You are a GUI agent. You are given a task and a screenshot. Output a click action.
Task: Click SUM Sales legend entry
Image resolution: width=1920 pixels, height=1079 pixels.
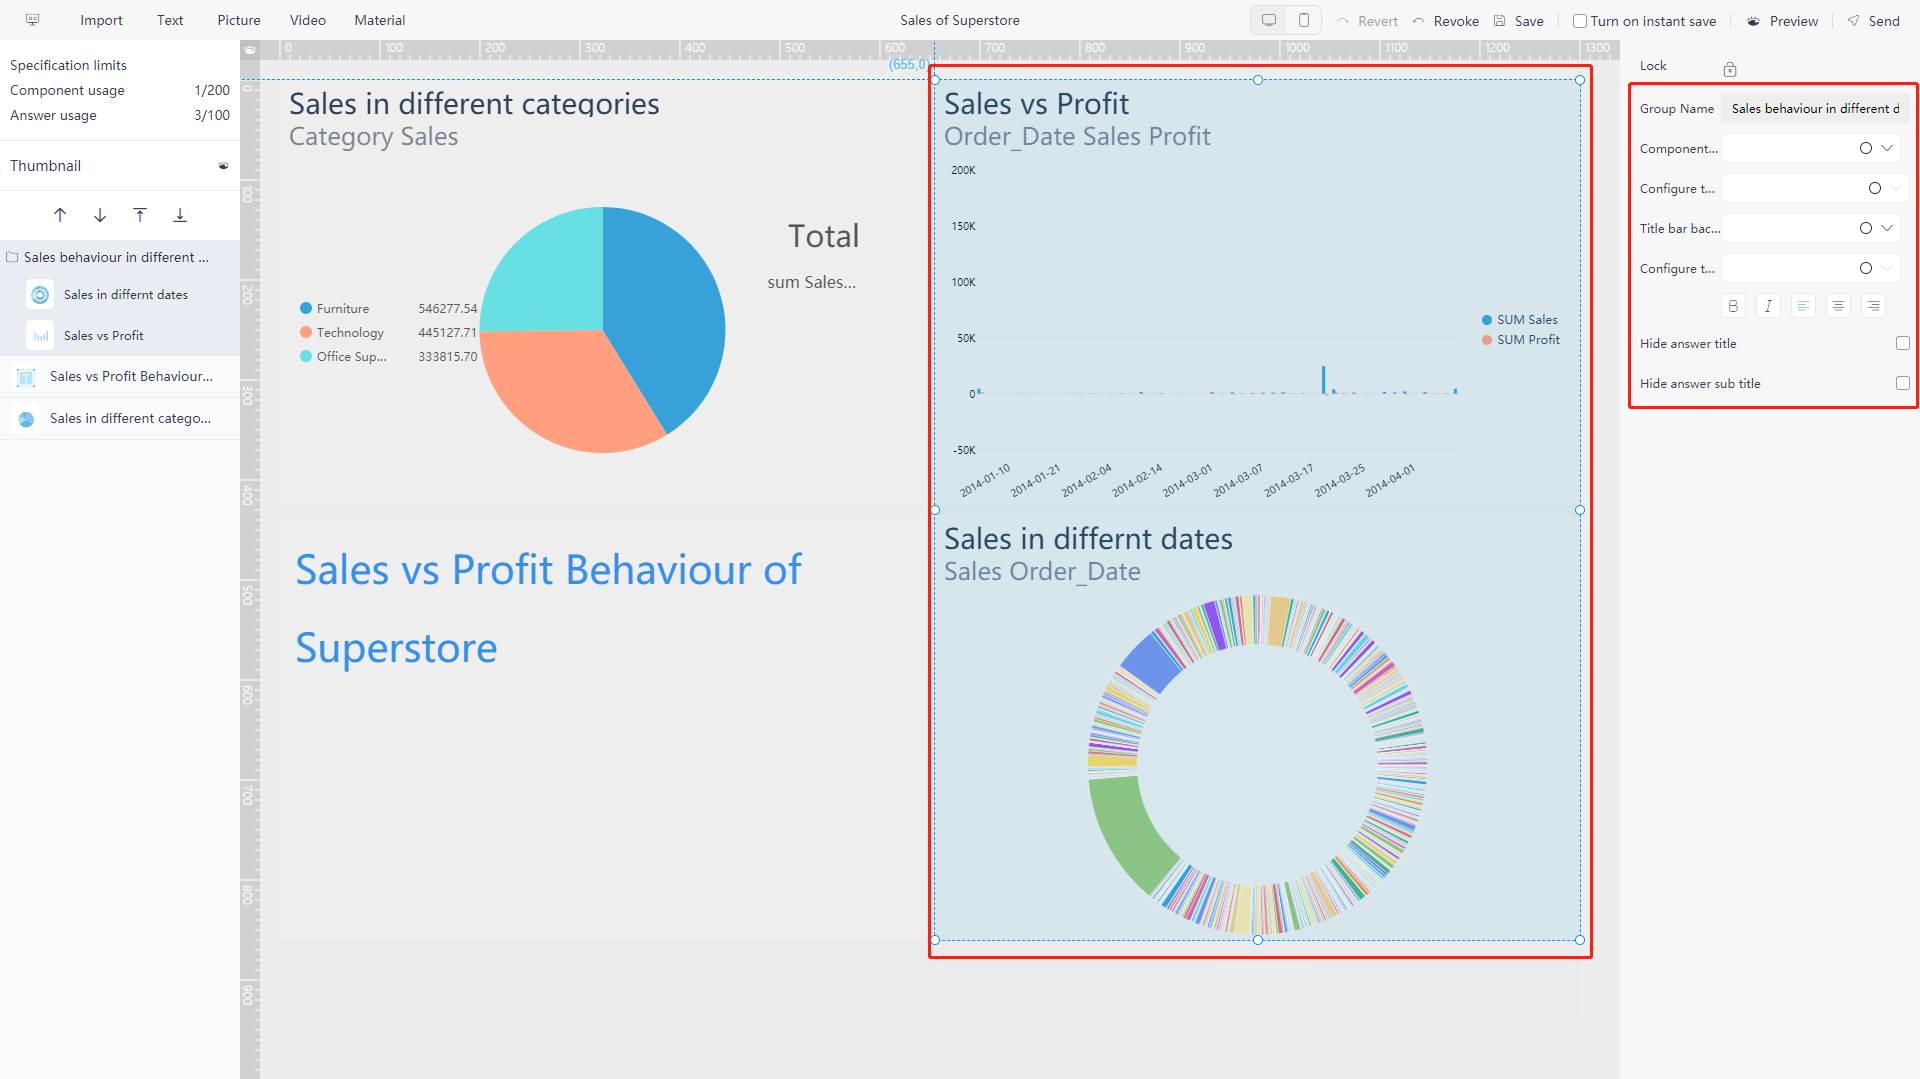coord(1520,320)
